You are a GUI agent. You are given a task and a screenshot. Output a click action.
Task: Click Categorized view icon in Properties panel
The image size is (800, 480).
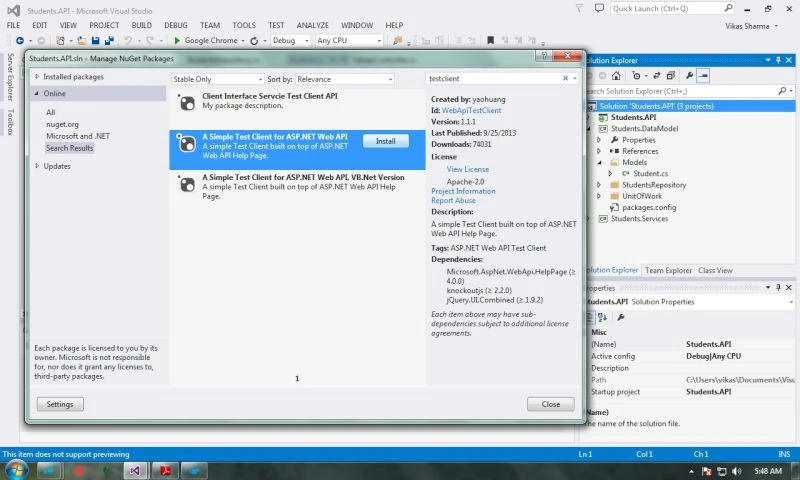590,317
